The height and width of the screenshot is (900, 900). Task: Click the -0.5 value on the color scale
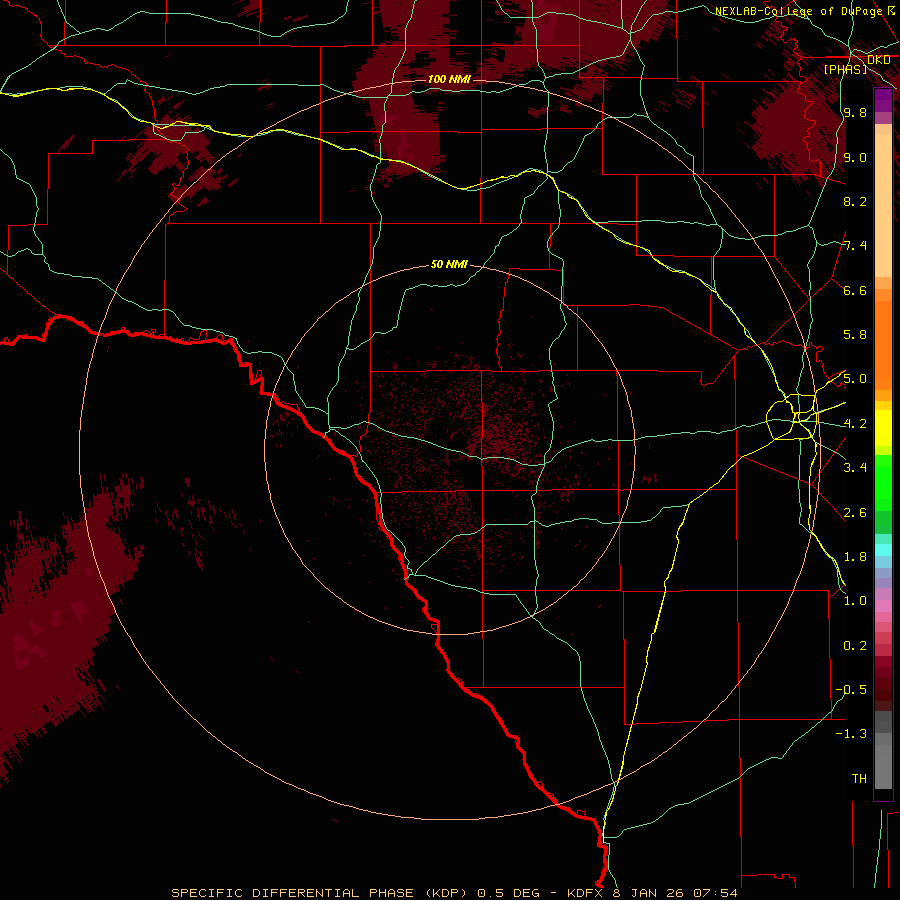(x=851, y=690)
